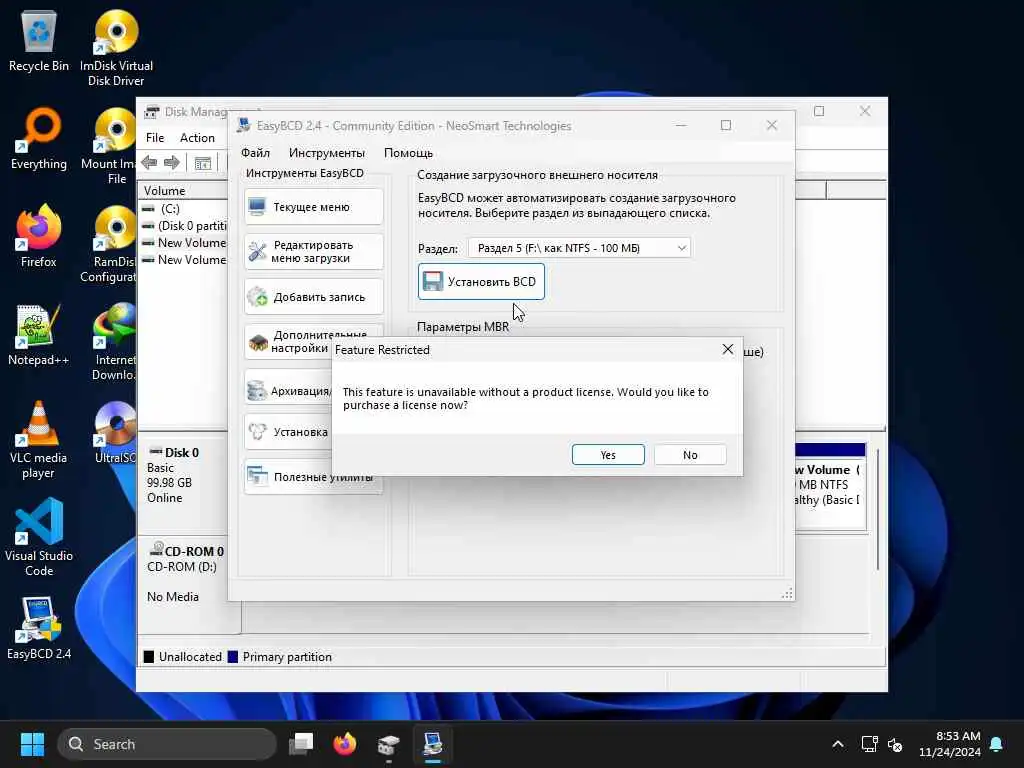
Task: Select Текущее меню sidebar button
Action: [x=313, y=207]
